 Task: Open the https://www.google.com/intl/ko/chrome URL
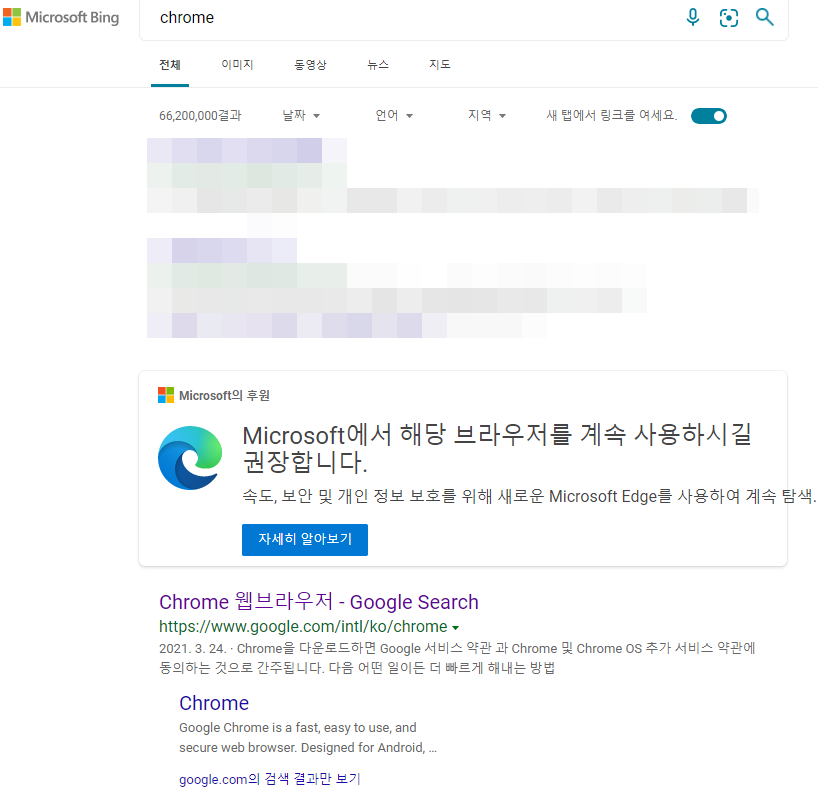303,626
